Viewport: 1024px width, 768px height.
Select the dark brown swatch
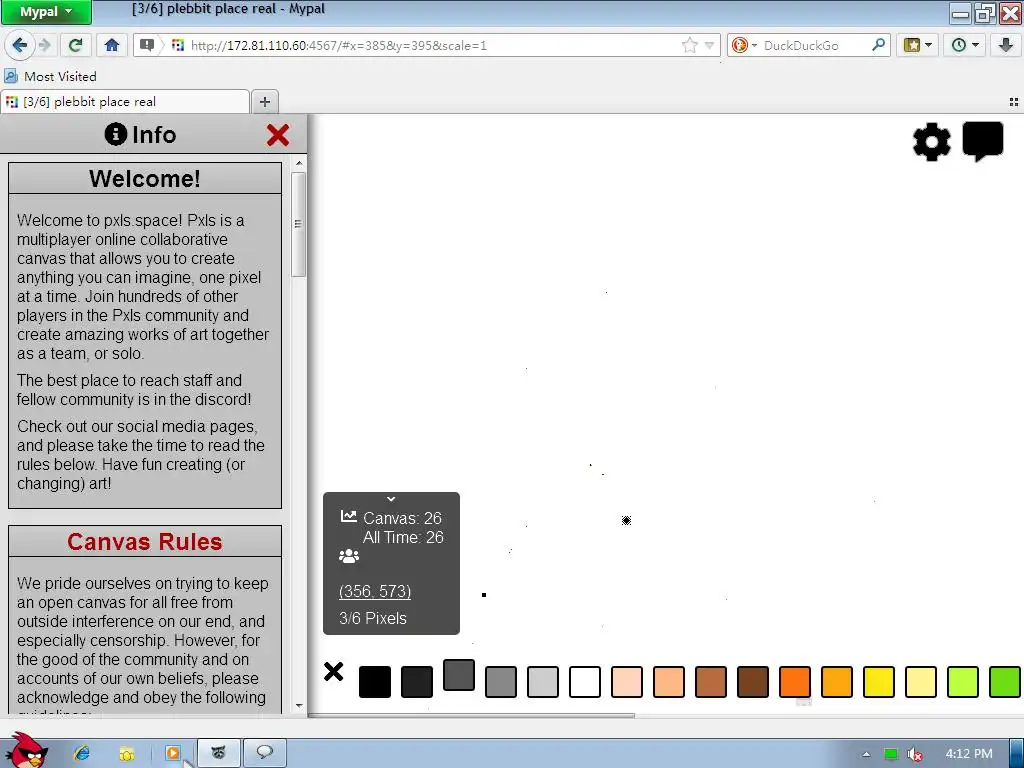coord(753,682)
